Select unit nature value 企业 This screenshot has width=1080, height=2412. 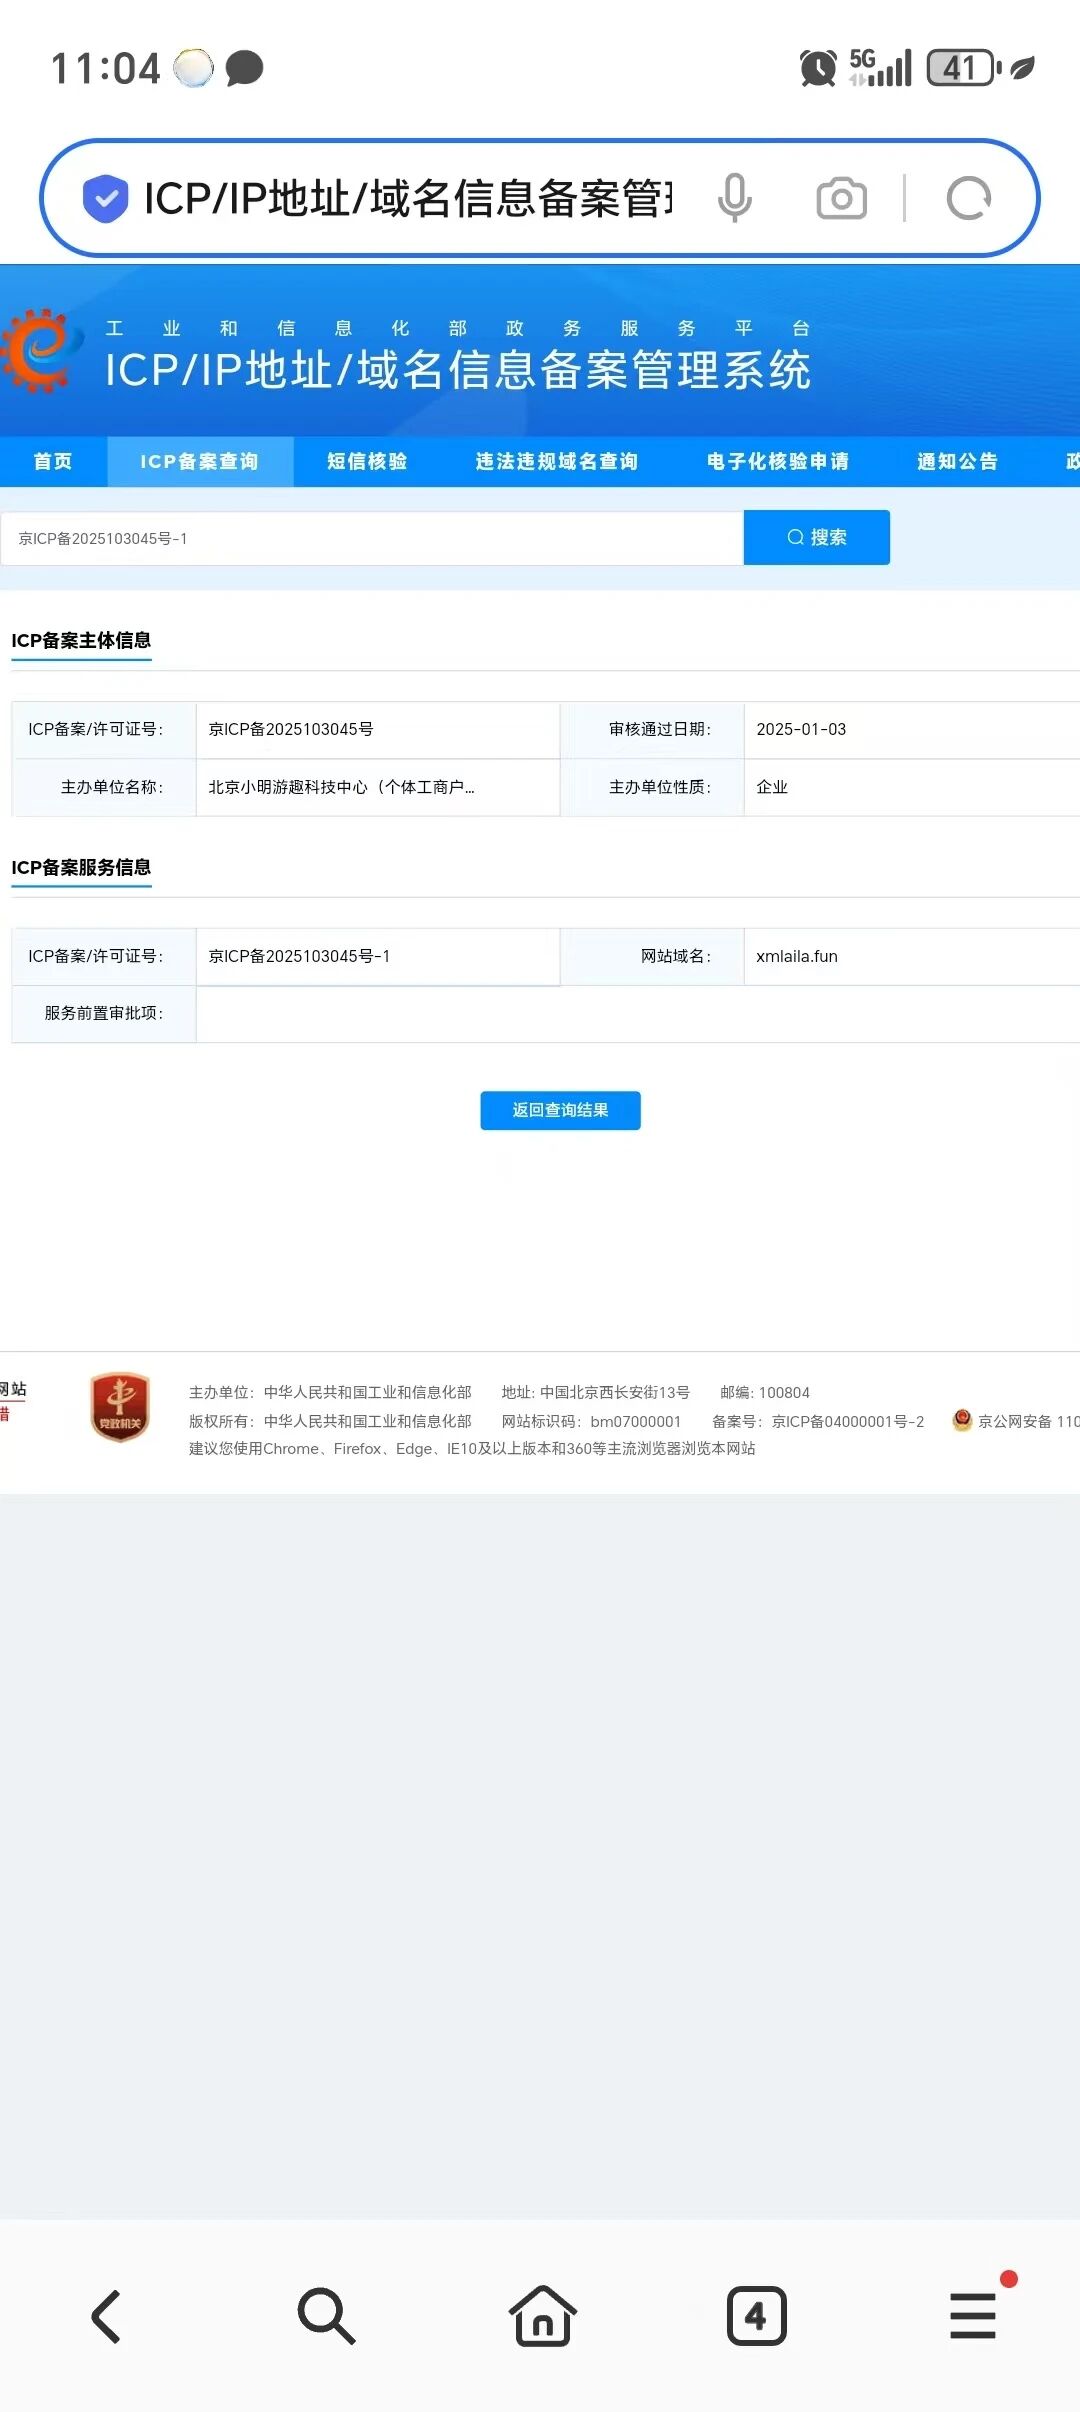tap(772, 787)
